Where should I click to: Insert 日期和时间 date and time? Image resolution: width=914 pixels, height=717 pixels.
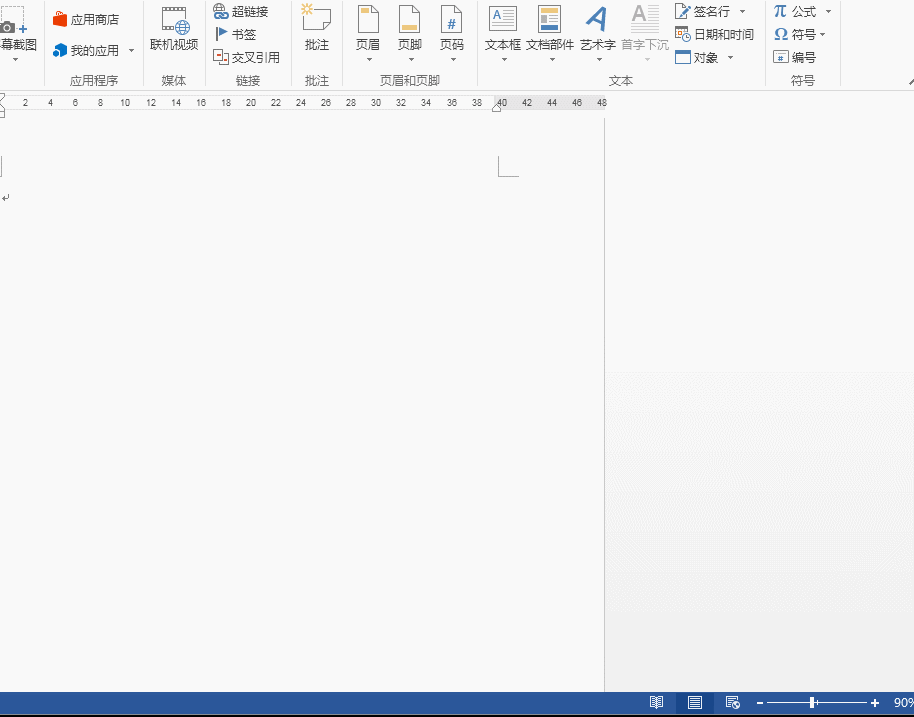point(715,35)
